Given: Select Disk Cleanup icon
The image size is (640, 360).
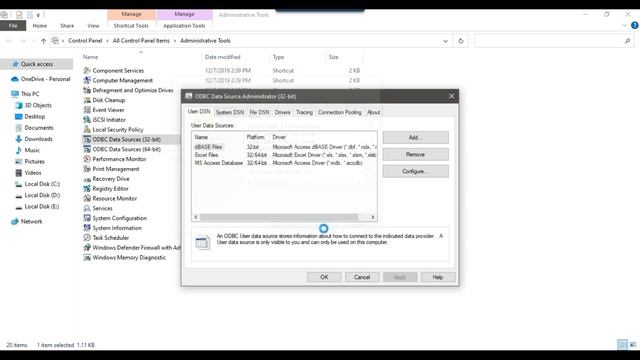Looking at the screenshot, I should coord(87,100).
